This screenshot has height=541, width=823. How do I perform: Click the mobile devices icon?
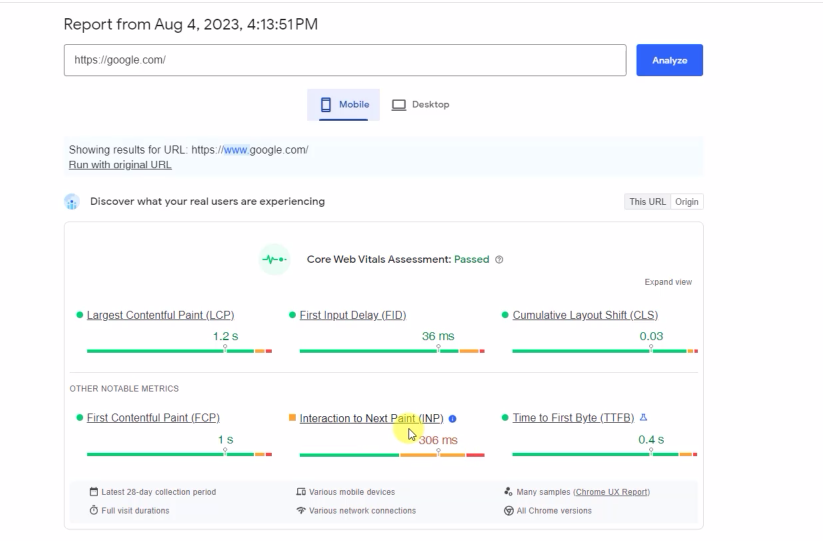pos(301,492)
